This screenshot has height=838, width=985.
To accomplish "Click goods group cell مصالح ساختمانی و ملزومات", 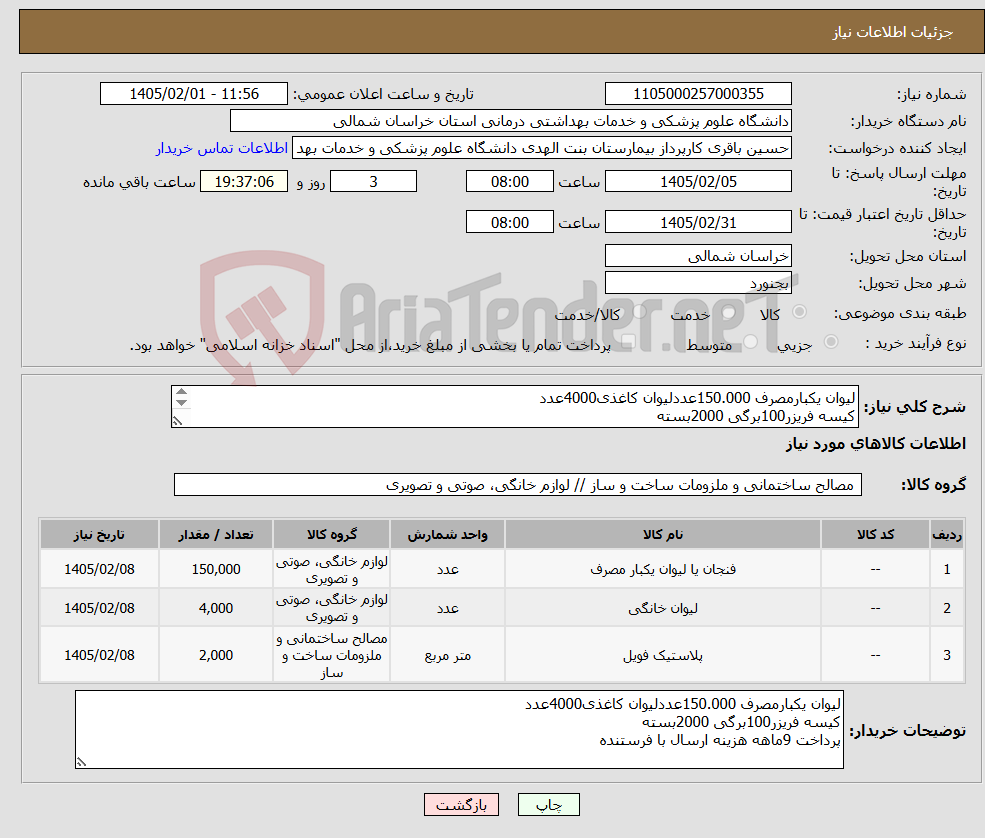I will click(331, 655).
